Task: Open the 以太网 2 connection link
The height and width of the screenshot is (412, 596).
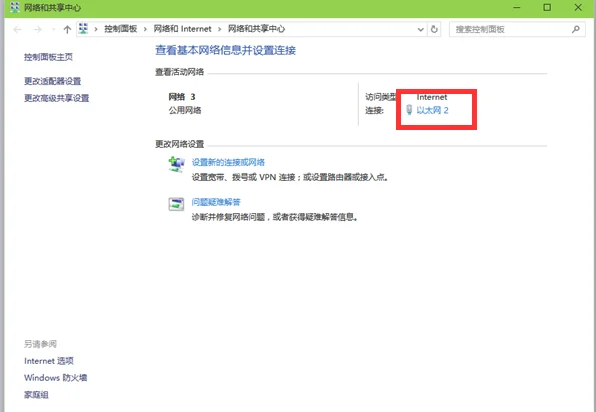Action: click(x=433, y=110)
